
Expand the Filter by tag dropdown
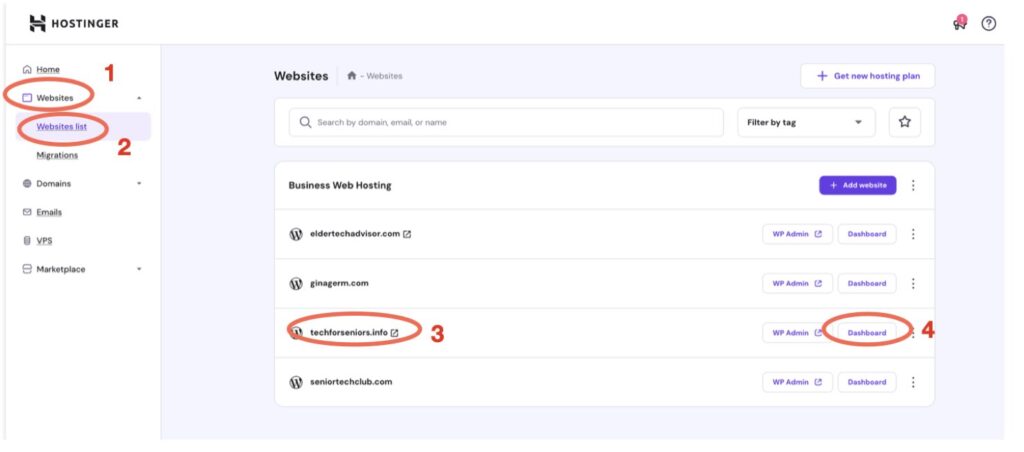pos(805,122)
